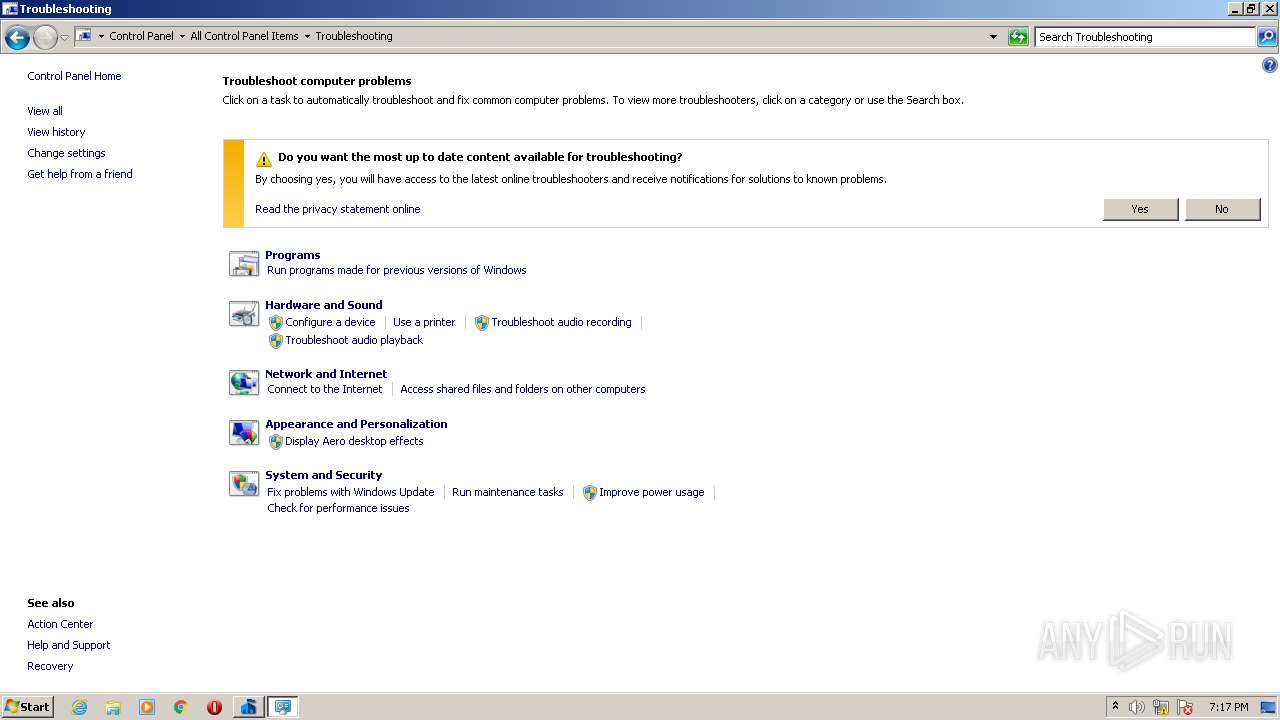Open Read the privacy statement online

[x=337, y=209]
